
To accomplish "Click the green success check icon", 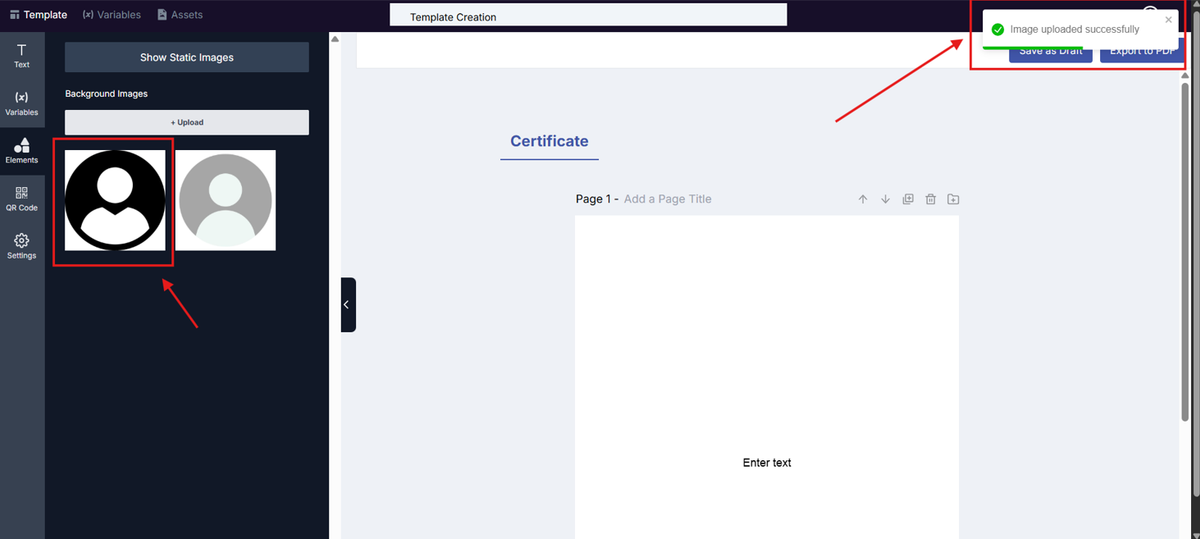I will click(997, 30).
